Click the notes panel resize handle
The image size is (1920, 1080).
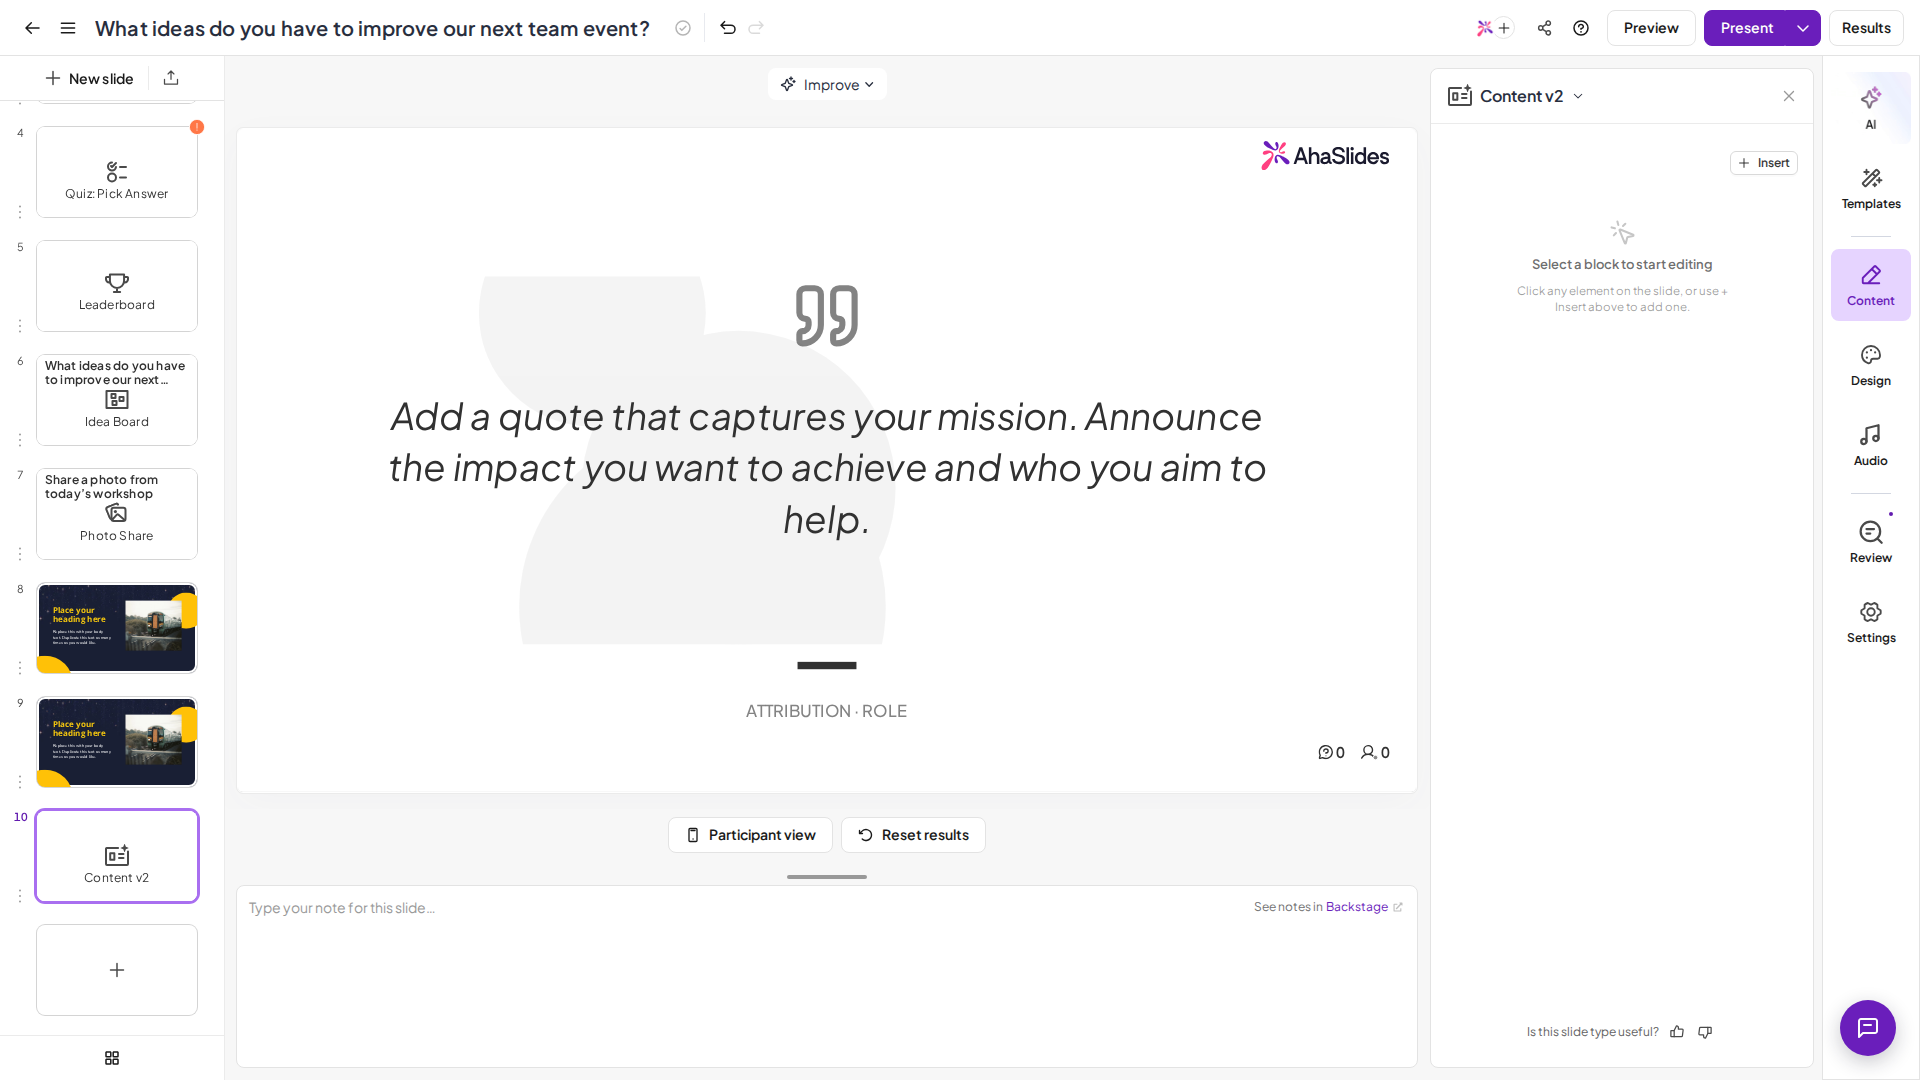point(827,877)
